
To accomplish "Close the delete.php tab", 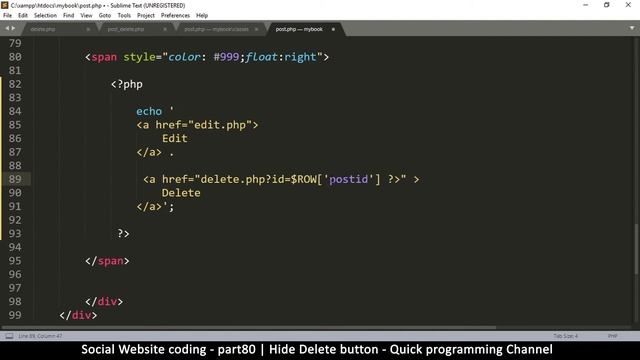I will 88,29.
